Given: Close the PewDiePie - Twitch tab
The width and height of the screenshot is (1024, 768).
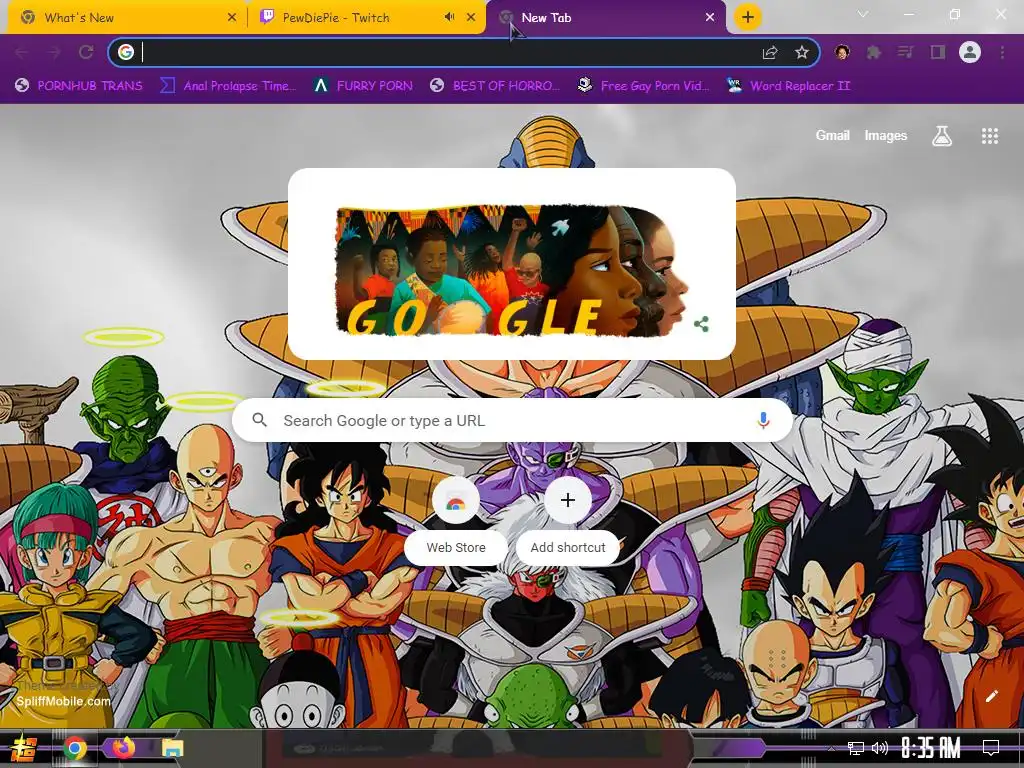Looking at the screenshot, I should pos(471,18).
